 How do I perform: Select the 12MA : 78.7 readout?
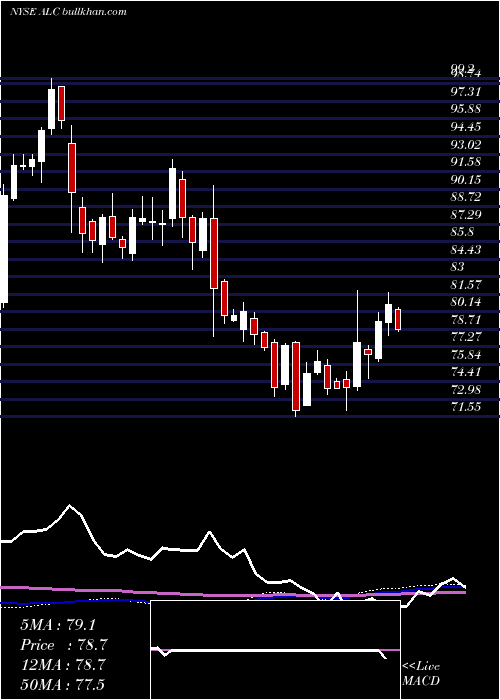63,665
